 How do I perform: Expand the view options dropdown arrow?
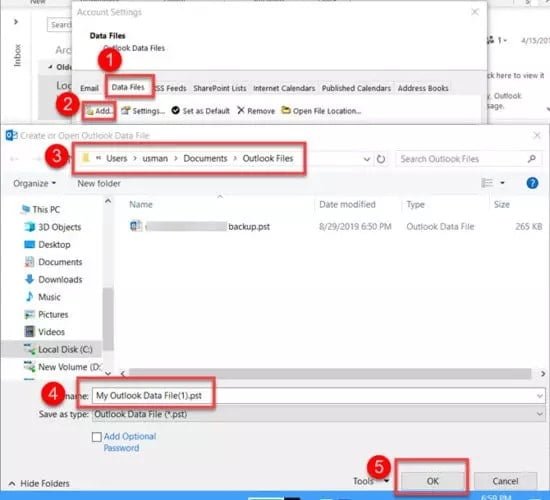pos(502,183)
